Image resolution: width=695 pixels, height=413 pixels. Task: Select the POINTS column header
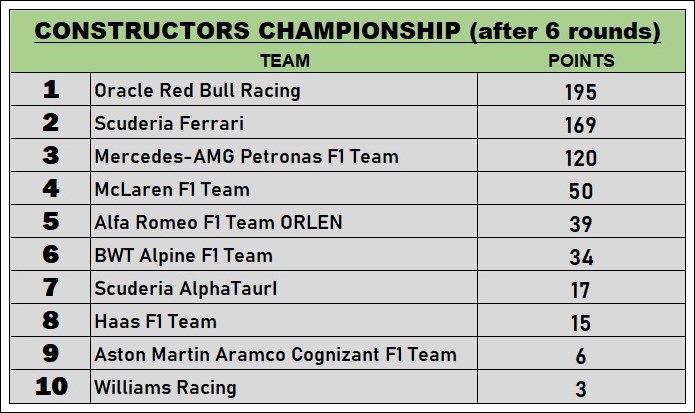point(581,61)
